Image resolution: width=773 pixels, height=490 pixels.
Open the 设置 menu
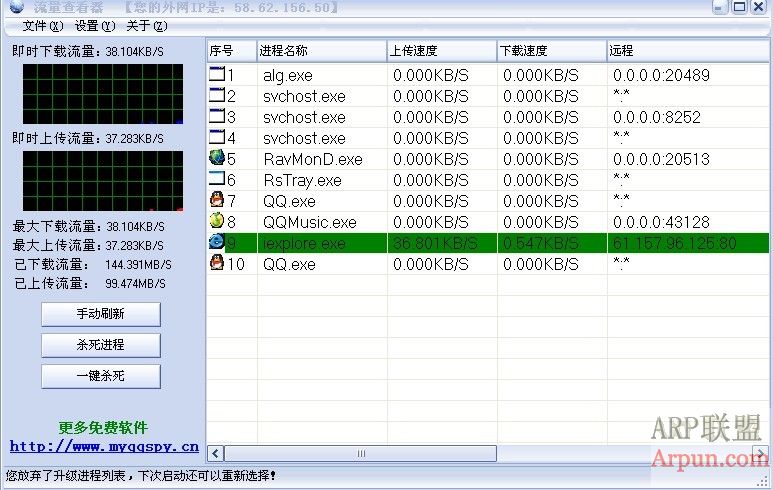click(95, 26)
